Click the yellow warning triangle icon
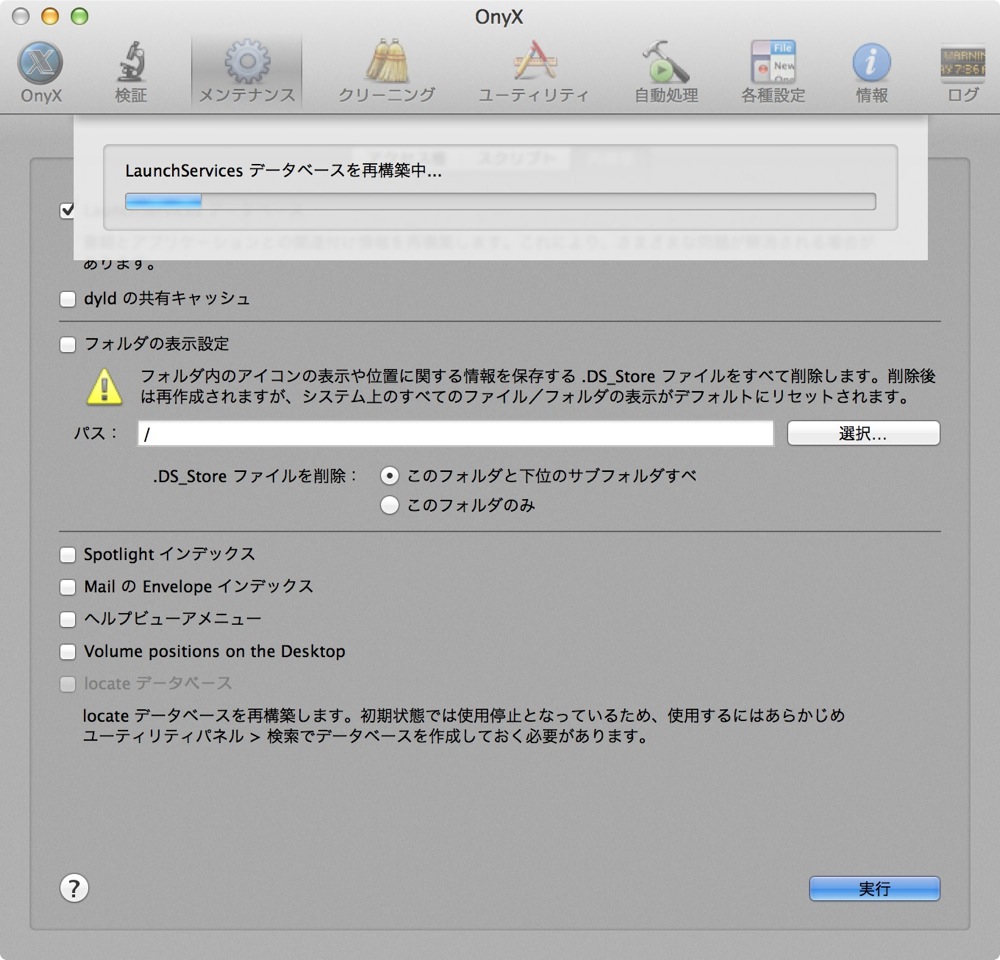 [x=104, y=387]
